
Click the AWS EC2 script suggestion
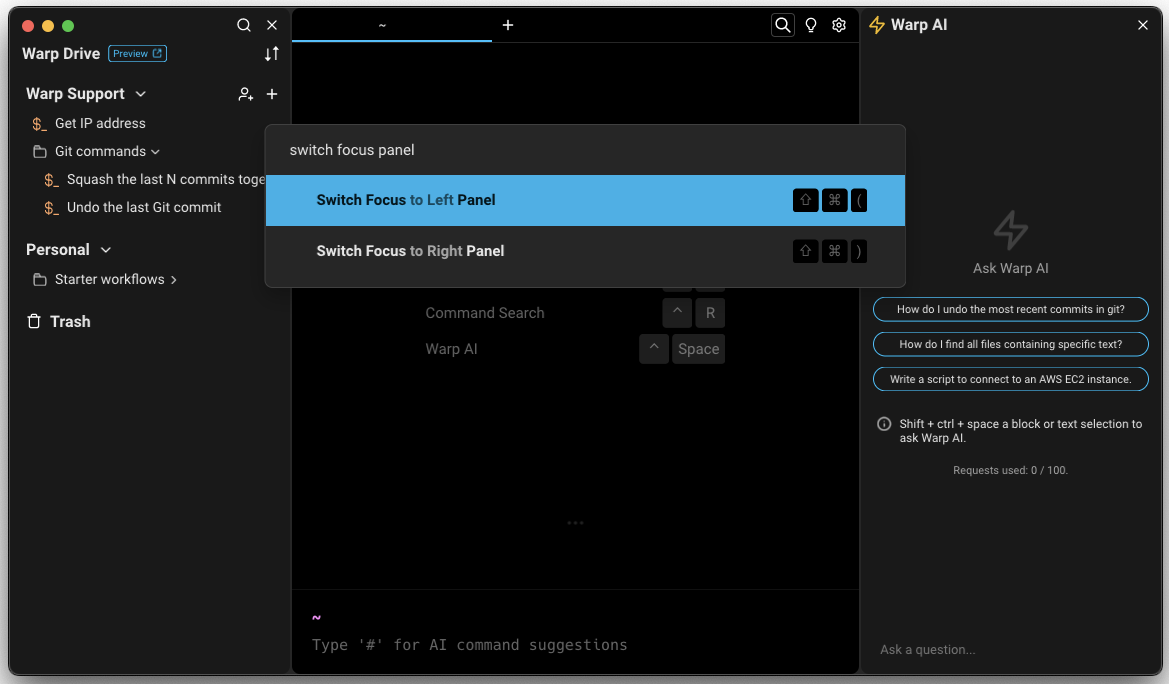[x=1010, y=379]
